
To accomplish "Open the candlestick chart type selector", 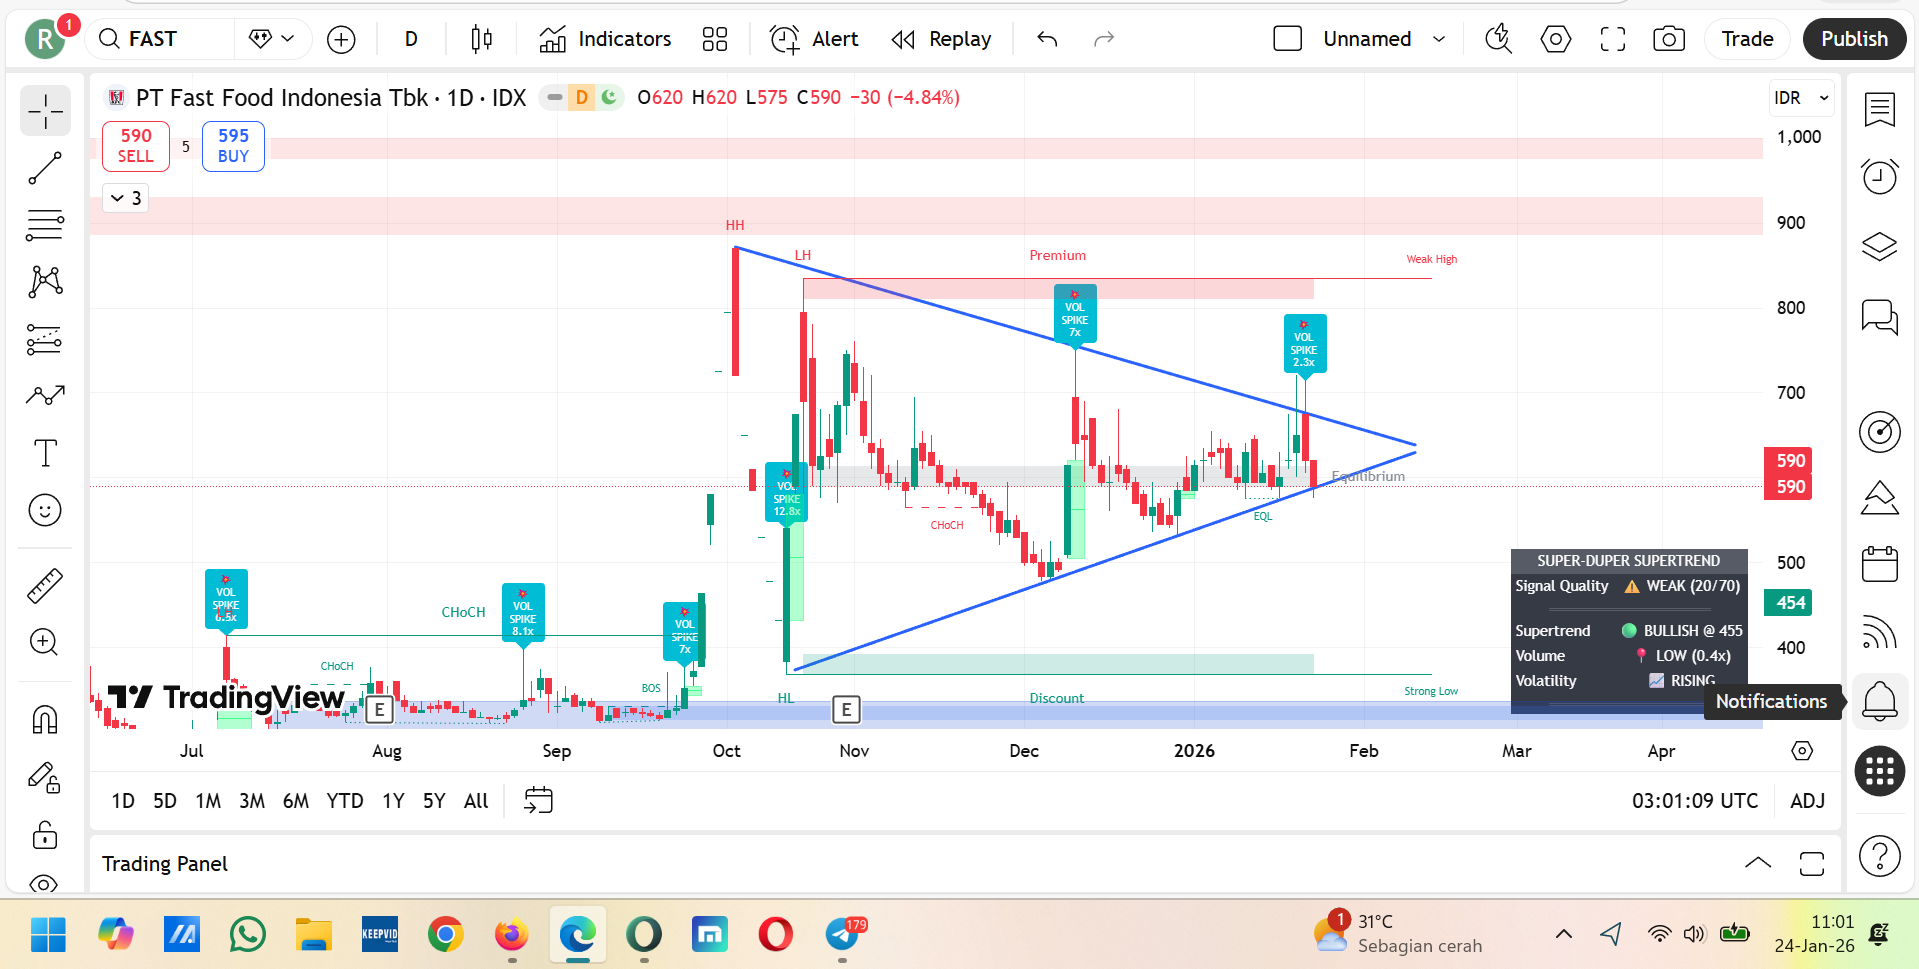I will (481, 39).
